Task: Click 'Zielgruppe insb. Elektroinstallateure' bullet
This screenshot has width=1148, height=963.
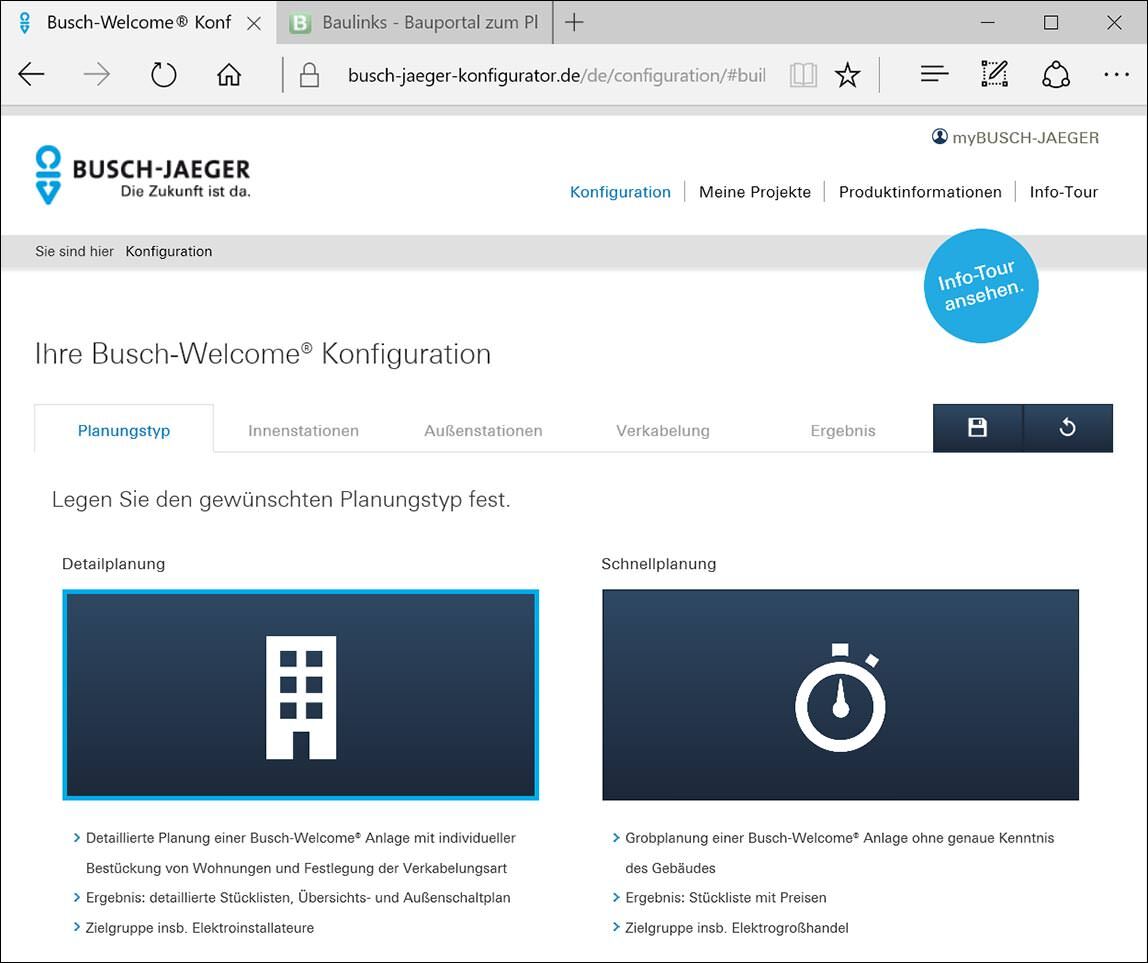Action: [x=200, y=928]
